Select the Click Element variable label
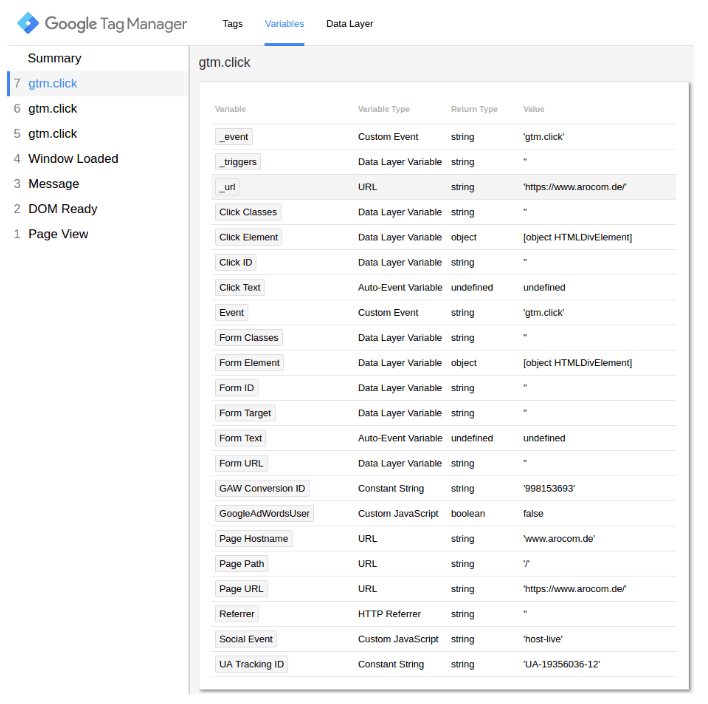The height and width of the screenshot is (704, 708). click(249, 237)
